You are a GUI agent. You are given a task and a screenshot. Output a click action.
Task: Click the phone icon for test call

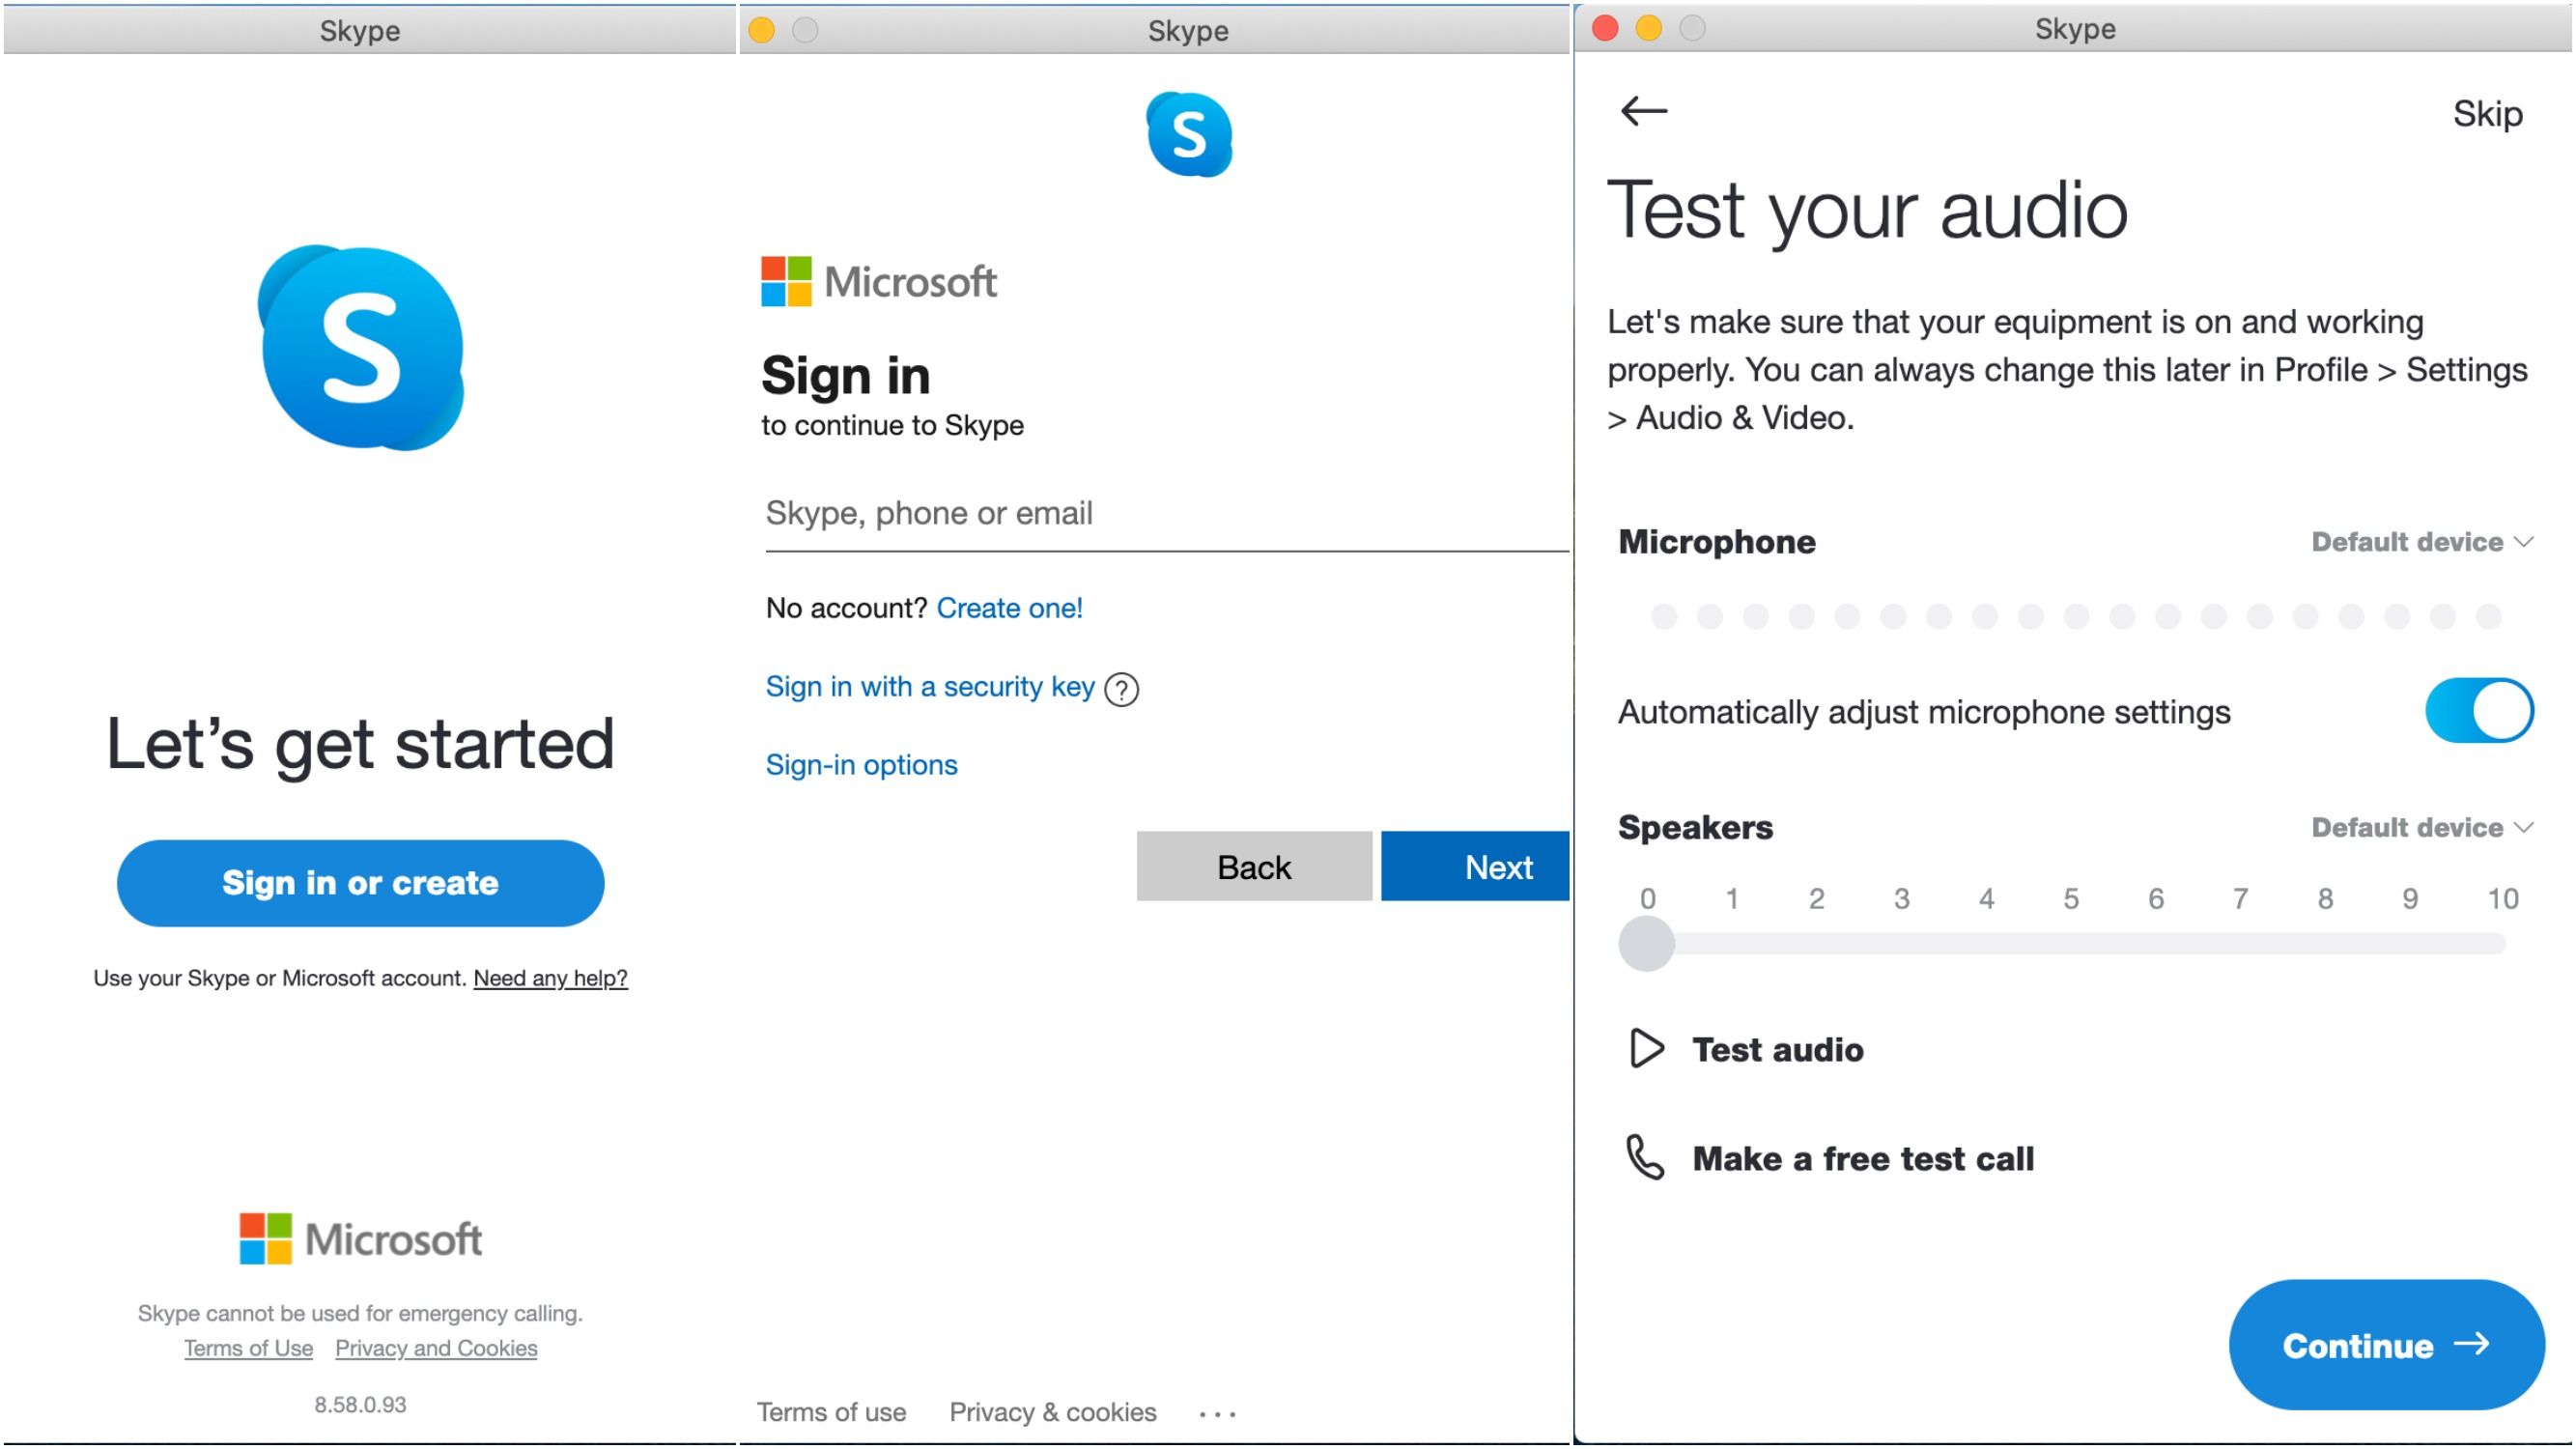(x=1644, y=1157)
